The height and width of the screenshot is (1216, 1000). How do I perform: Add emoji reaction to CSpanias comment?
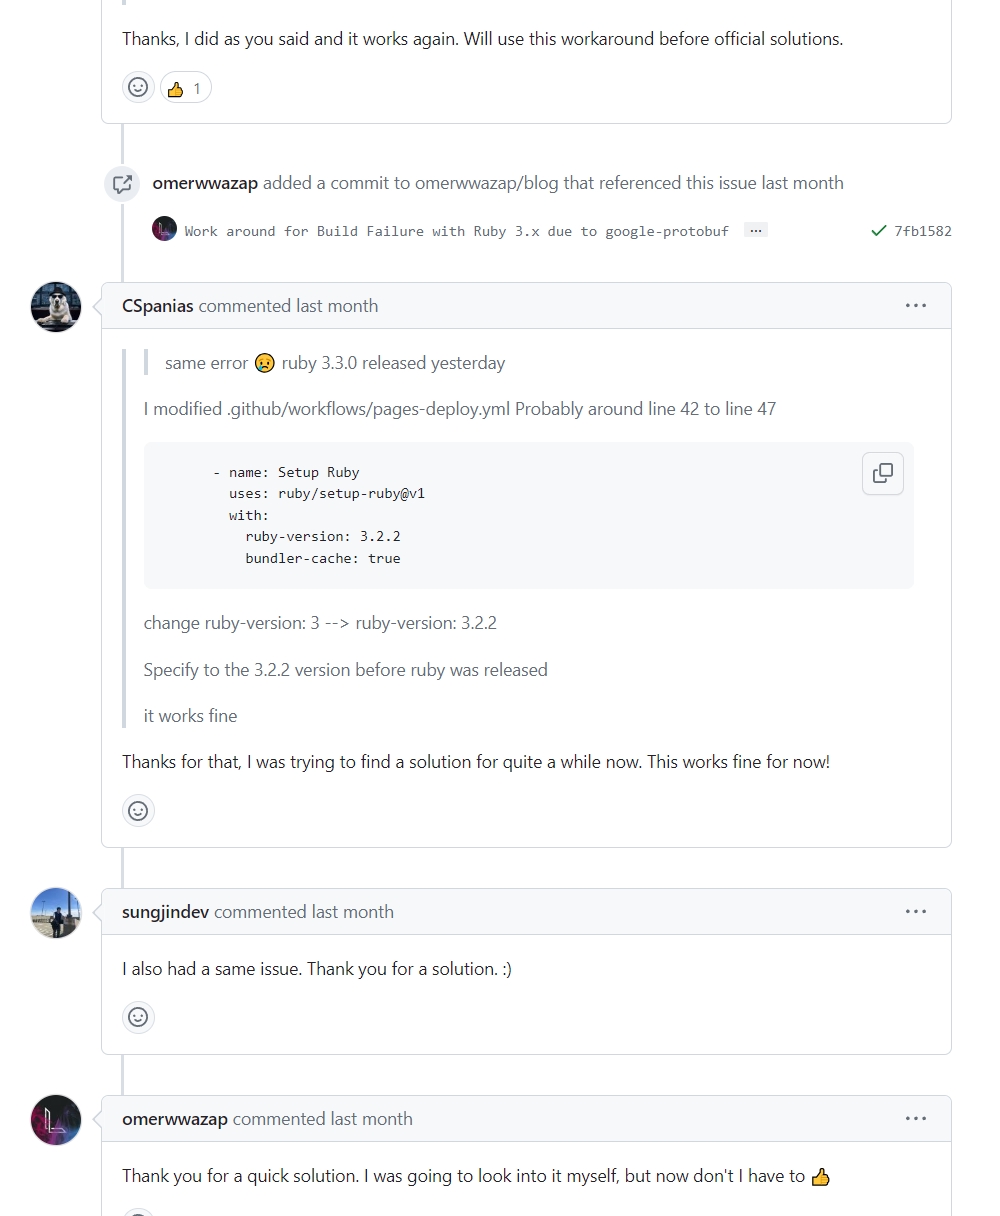(138, 811)
